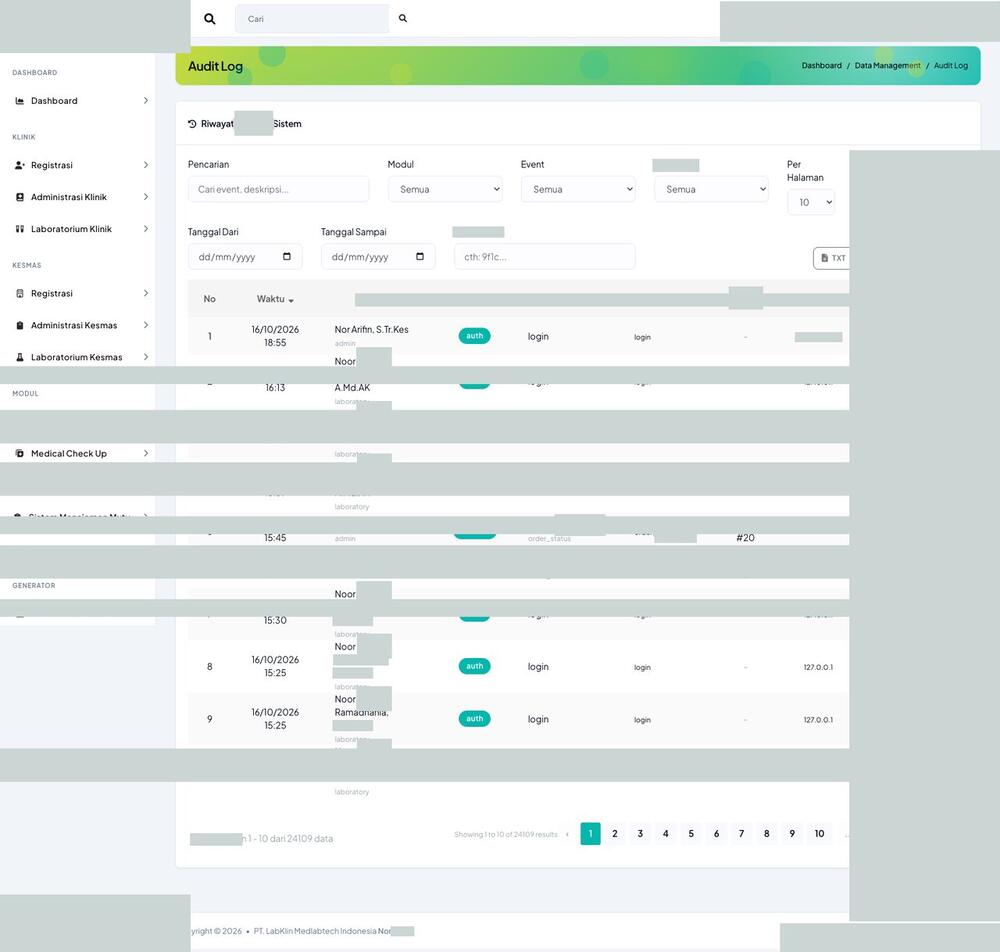
Task: Click into the Cari search field
Action: tap(312, 19)
